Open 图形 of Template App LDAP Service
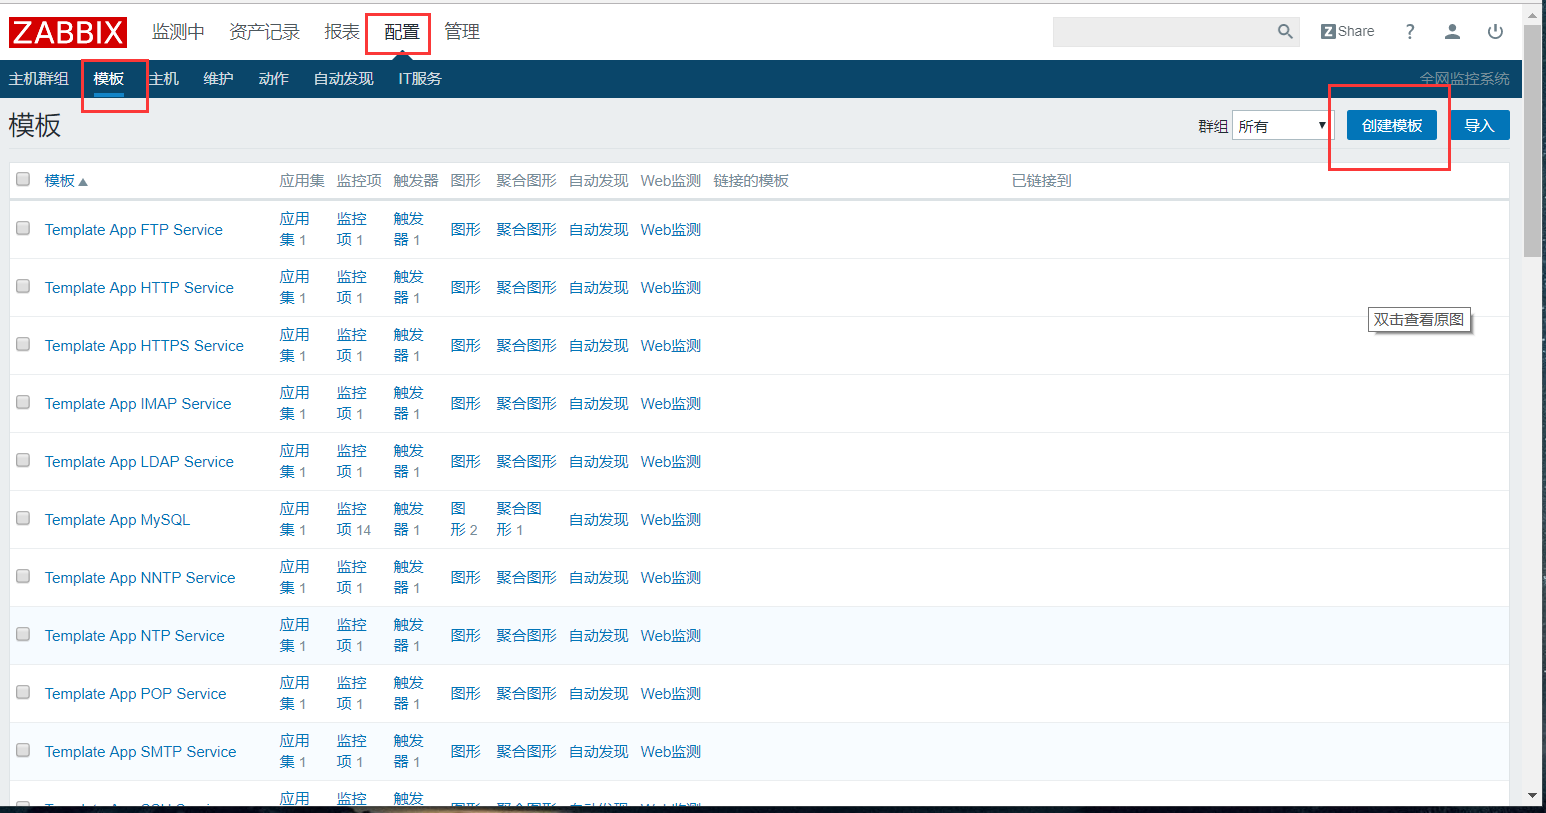 tap(465, 462)
